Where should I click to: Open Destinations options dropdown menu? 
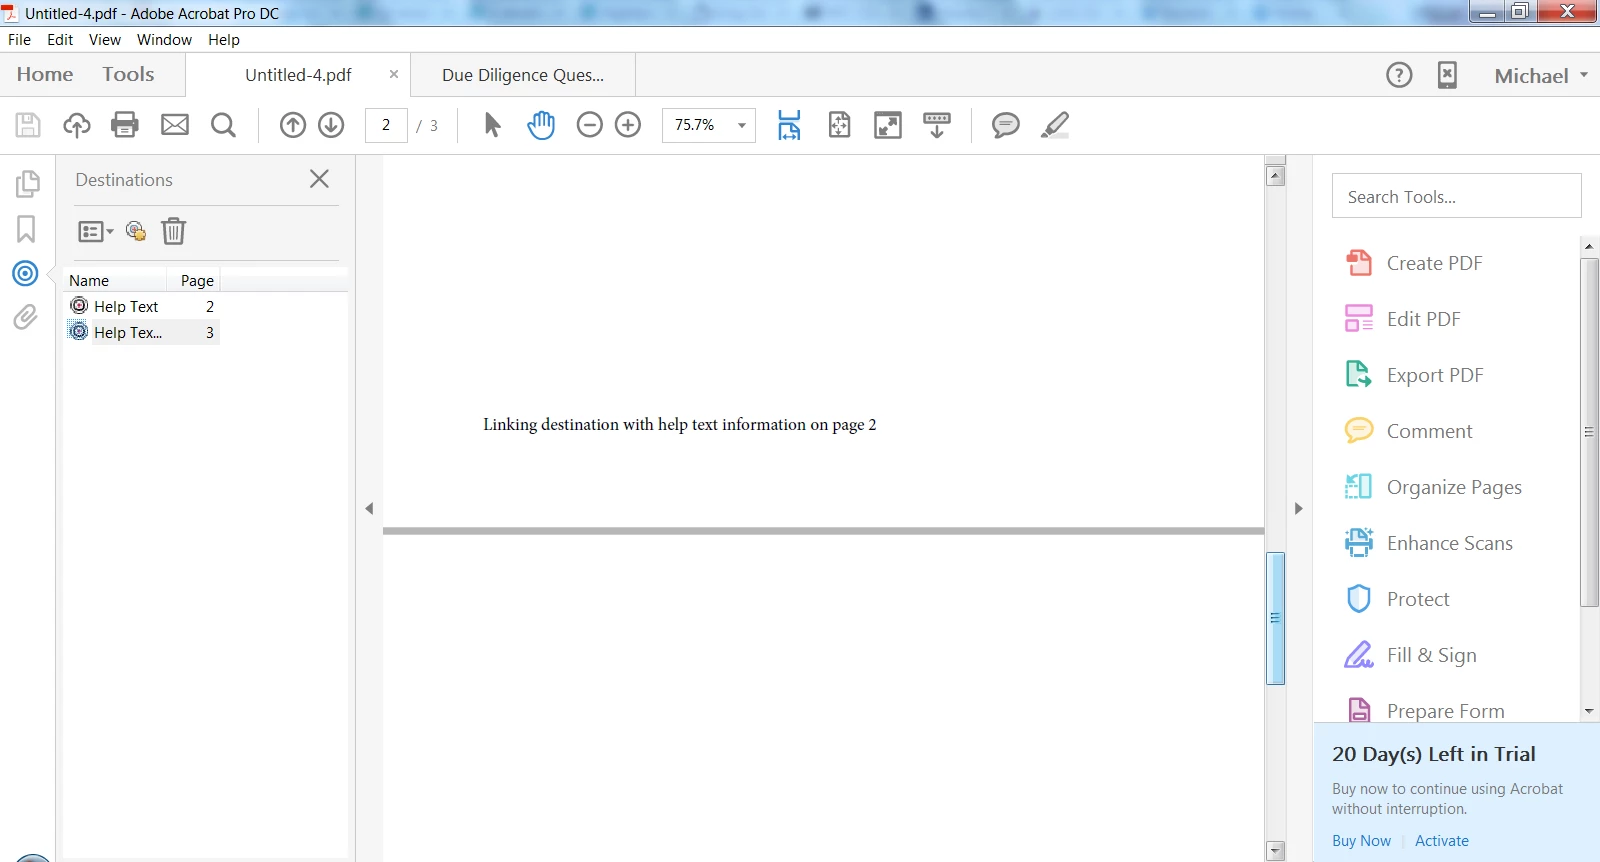(x=96, y=232)
